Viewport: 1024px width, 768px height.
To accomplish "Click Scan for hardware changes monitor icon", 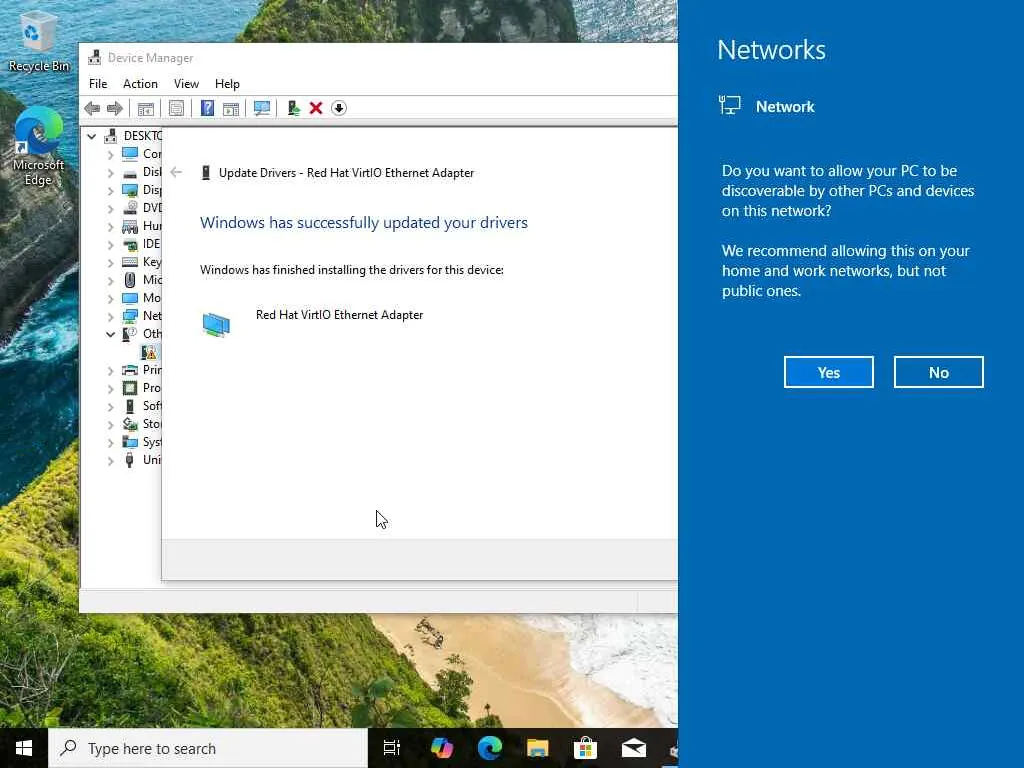I will (262, 108).
